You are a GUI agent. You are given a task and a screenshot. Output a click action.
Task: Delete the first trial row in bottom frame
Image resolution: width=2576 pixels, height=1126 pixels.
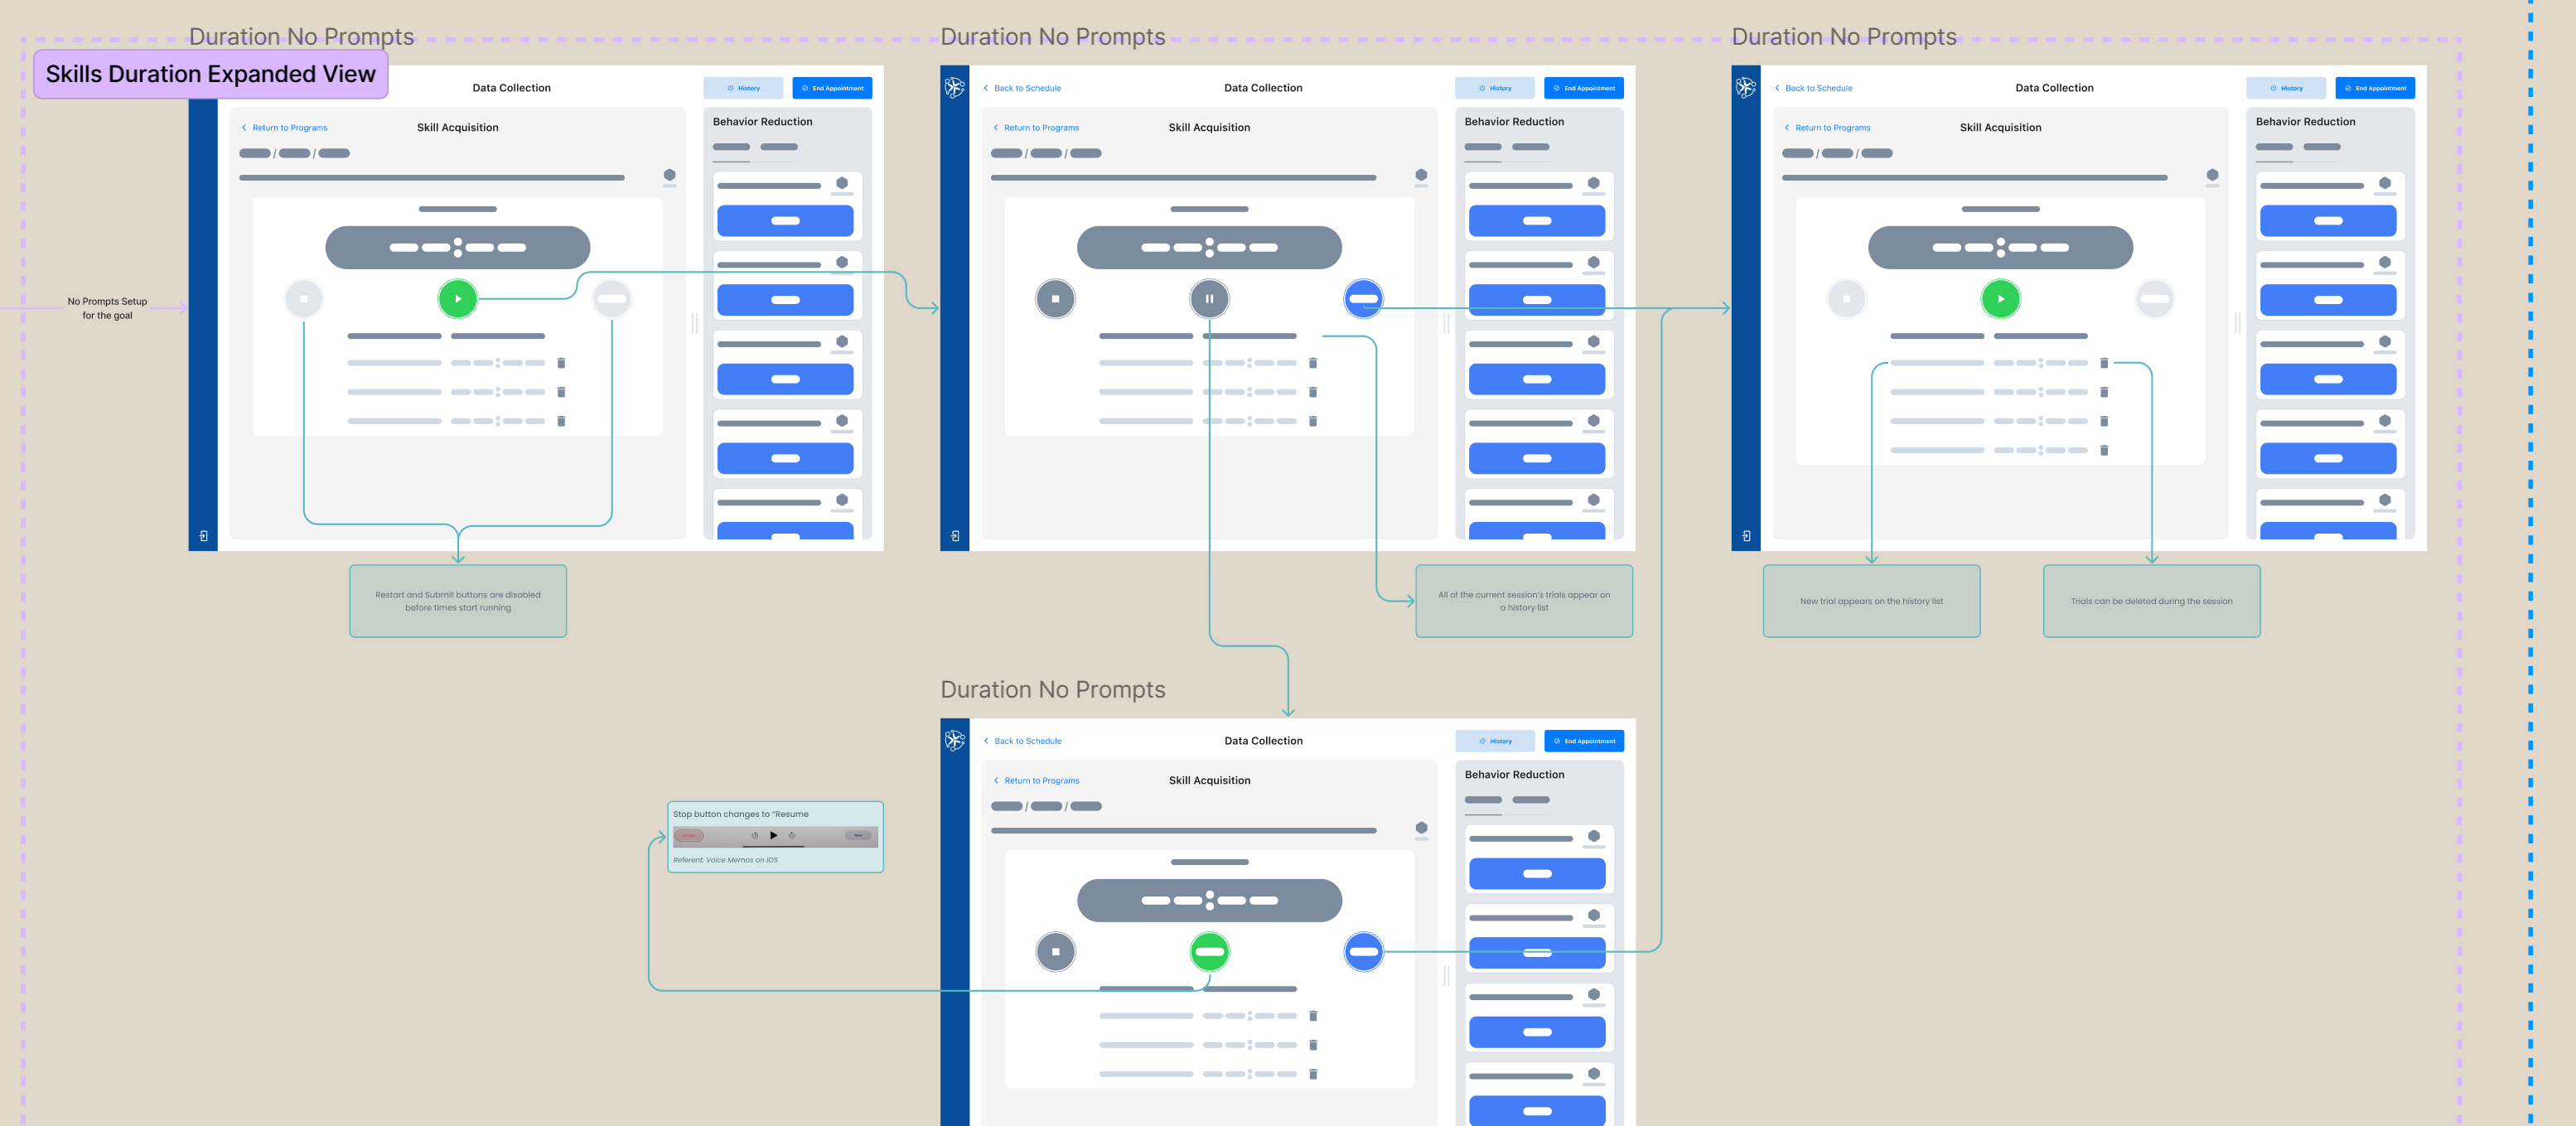coord(1313,1016)
